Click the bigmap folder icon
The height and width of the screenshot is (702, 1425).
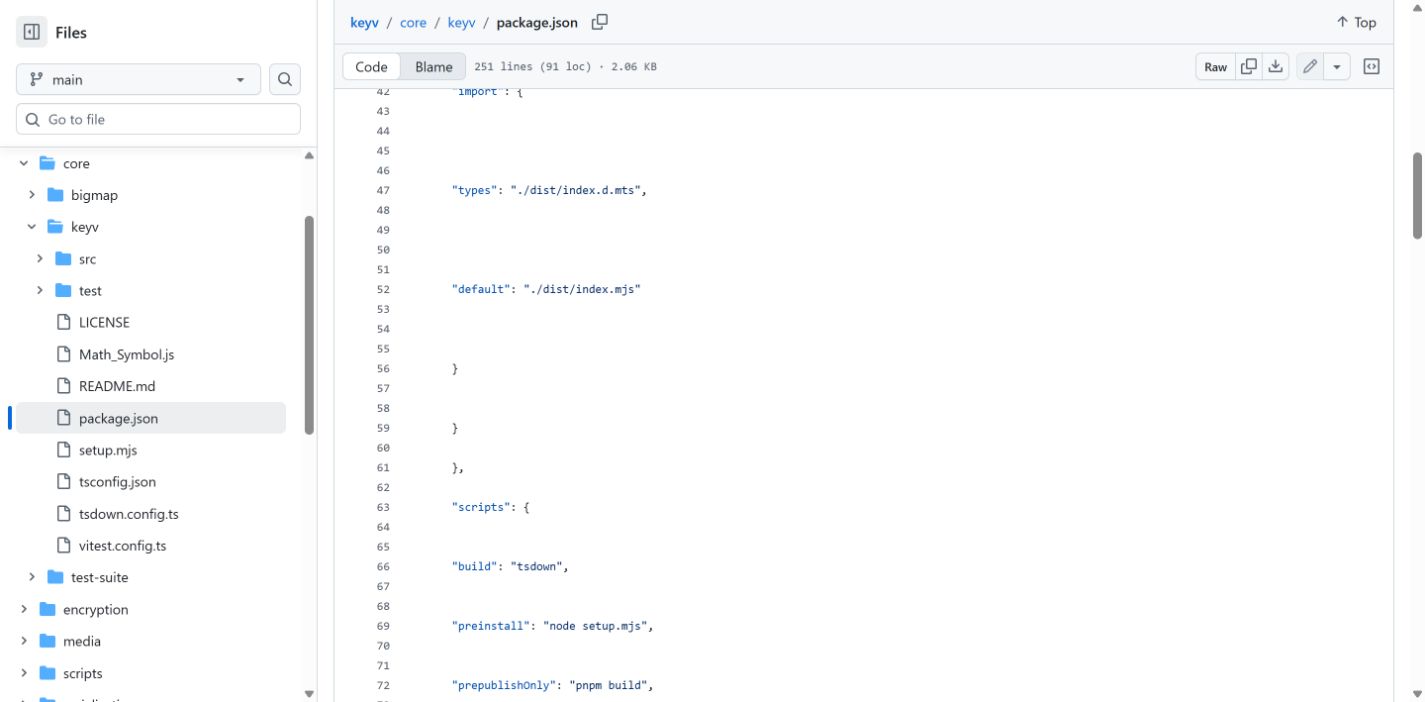55,195
